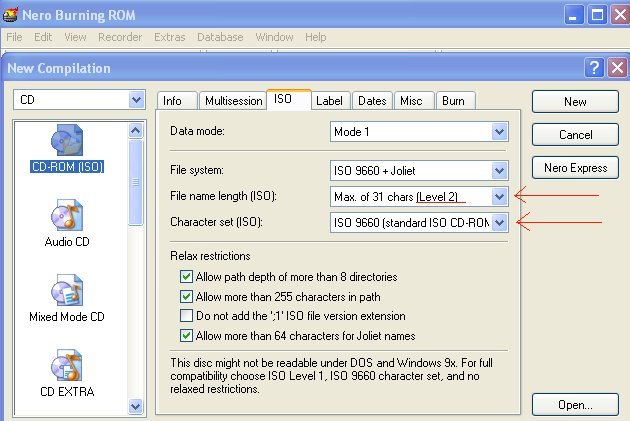Expand the Character set (ISO) dropdown
Viewport: 630px width, 421px height.
point(499,223)
